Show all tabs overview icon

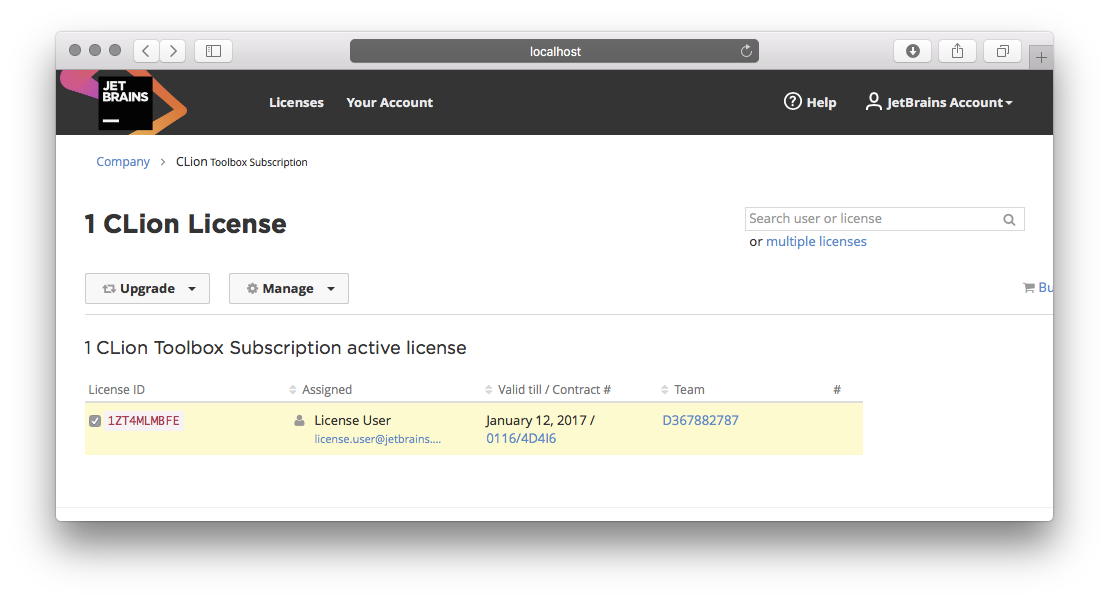1002,51
